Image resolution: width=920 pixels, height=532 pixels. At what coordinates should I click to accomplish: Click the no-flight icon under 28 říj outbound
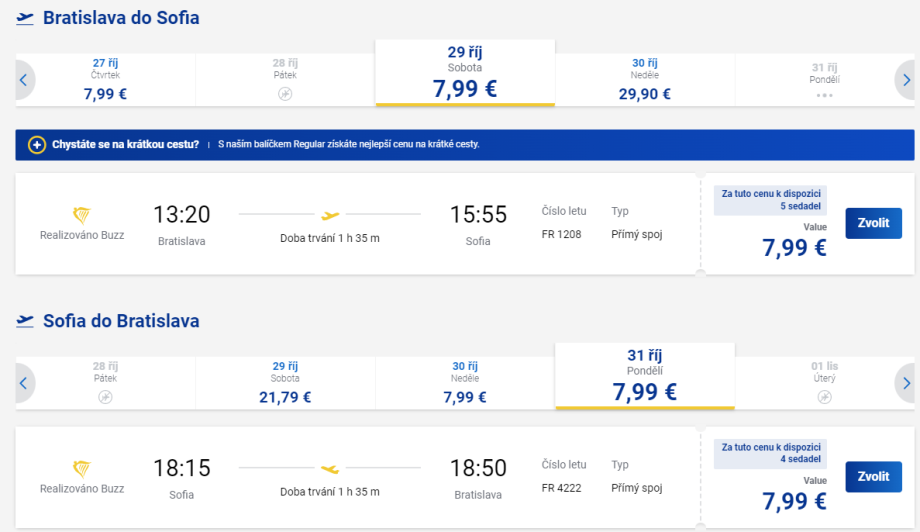tap(285, 94)
